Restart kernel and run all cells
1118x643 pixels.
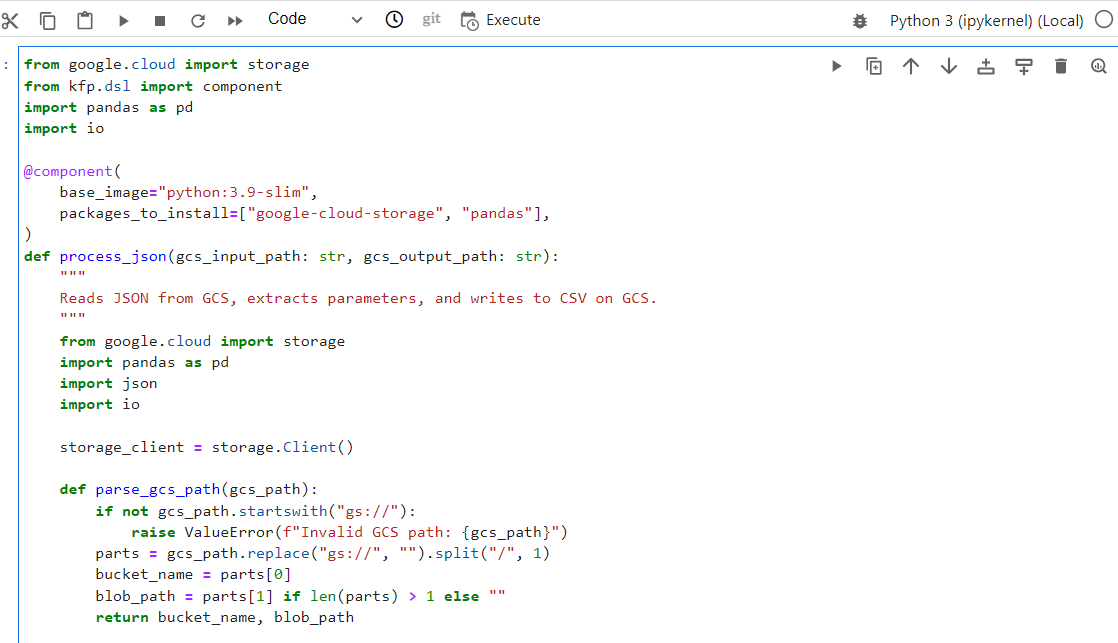(x=234, y=19)
